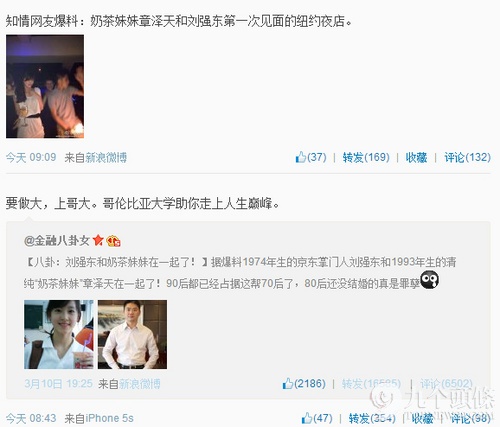Click the panda emoticon in quoted post
Viewport: 500px width, 427px height.
coord(430,280)
